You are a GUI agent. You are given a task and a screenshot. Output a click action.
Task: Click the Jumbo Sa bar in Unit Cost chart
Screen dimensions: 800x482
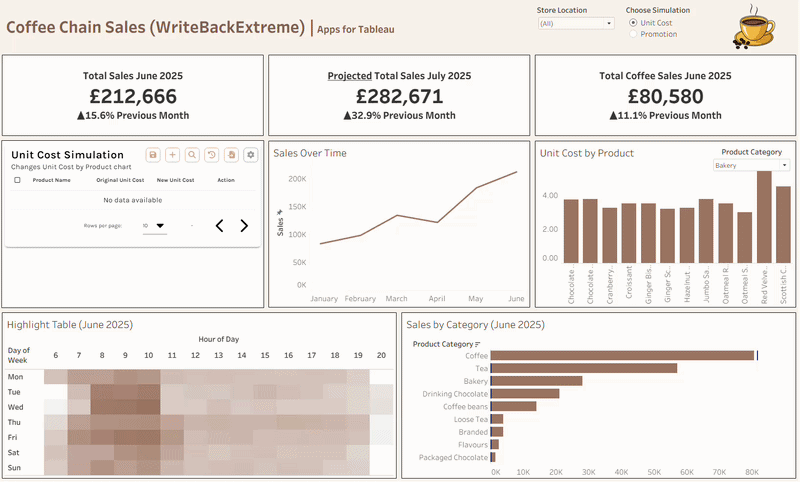[x=706, y=232]
